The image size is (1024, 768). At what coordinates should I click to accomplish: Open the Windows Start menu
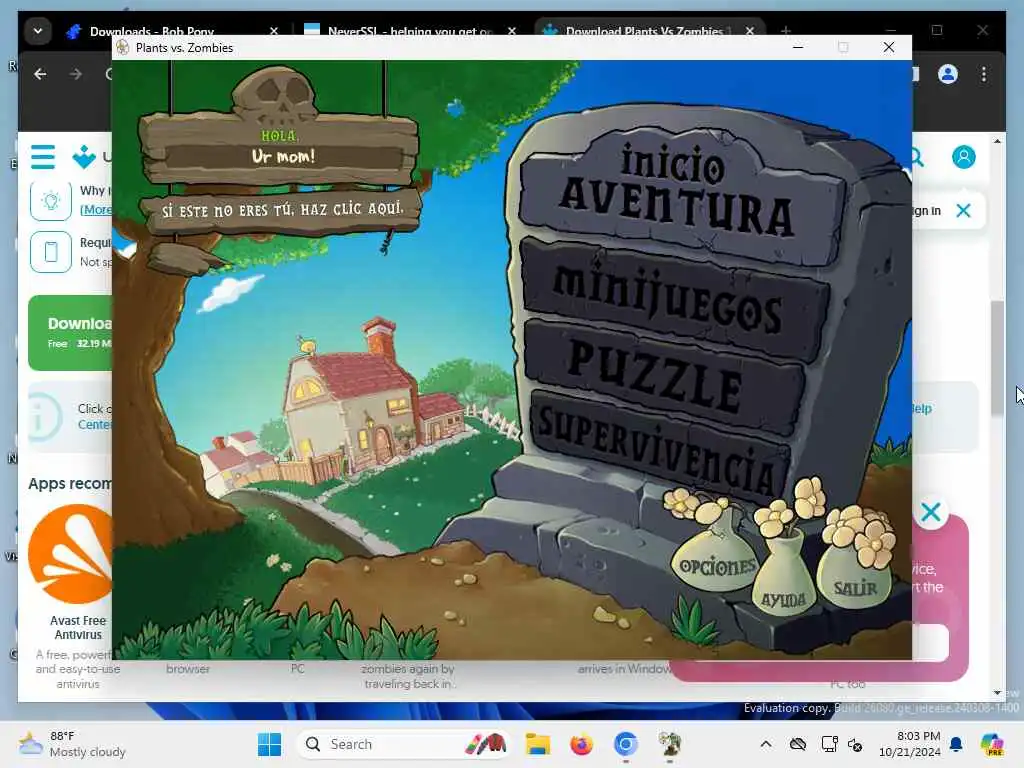pos(269,744)
